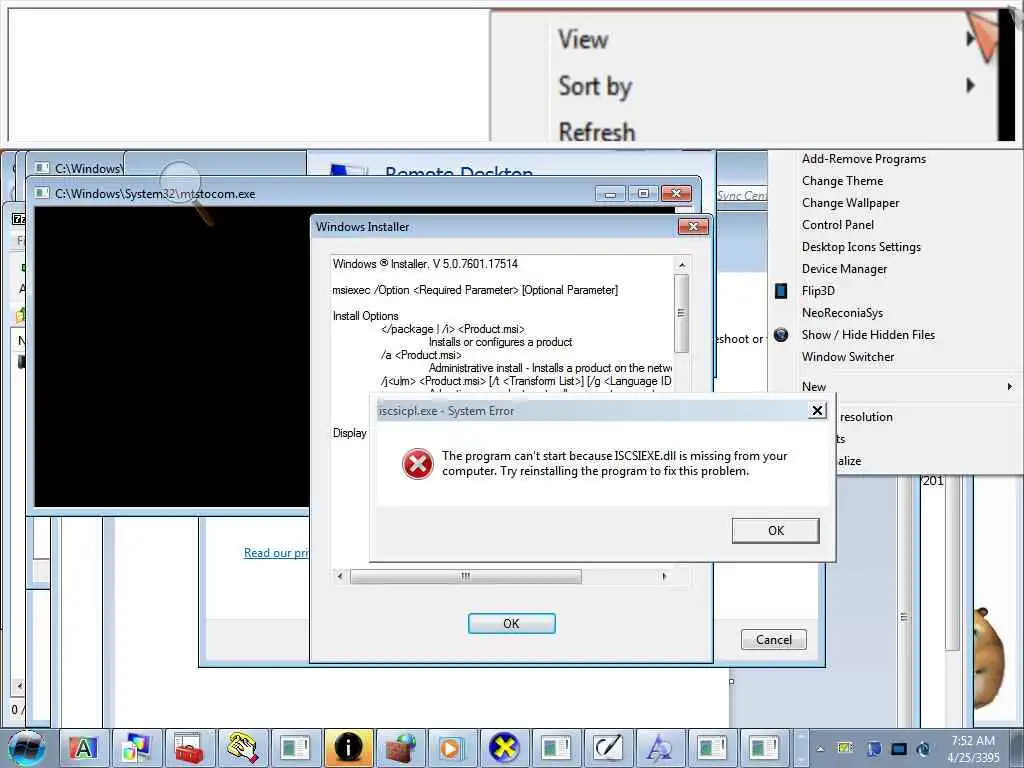Viewport: 1024px width, 768px height.
Task: Open Device Manager from context menu
Action: click(x=844, y=269)
